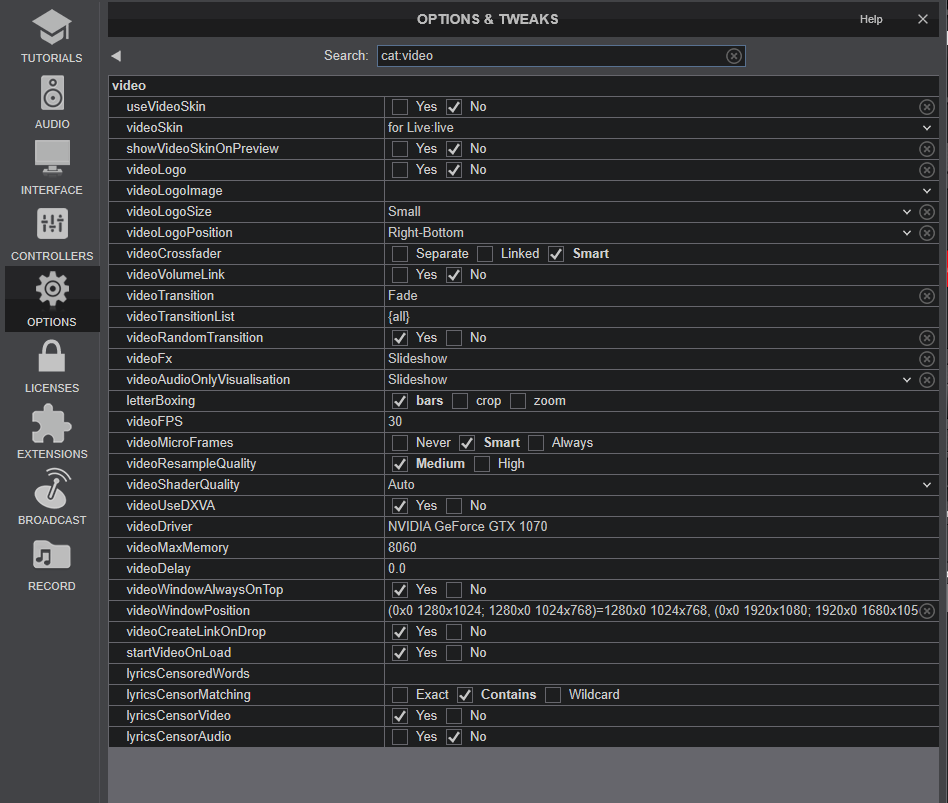Click the videoFPS value field
Screen dimensions: 948x803
(650, 422)
